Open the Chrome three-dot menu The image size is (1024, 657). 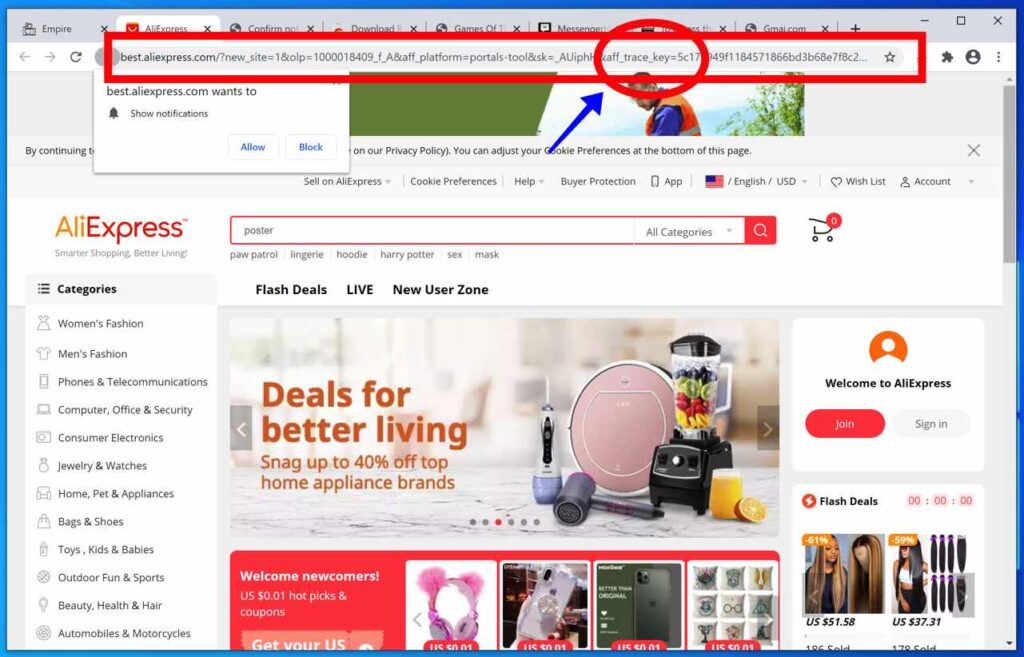(999, 58)
